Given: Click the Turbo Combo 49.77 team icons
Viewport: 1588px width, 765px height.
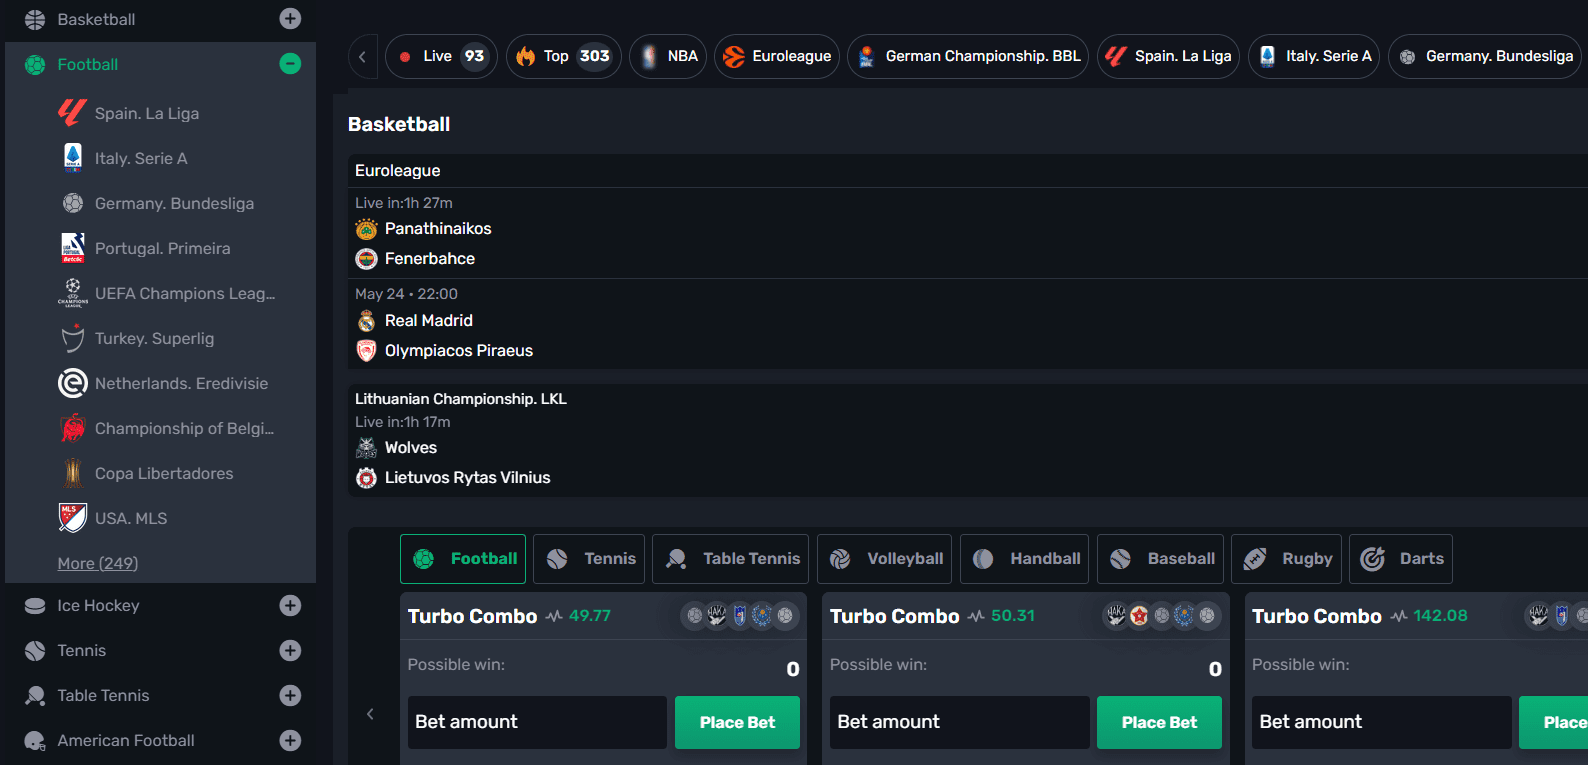Looking at the screenshot, I should click(x=740, y=616).
